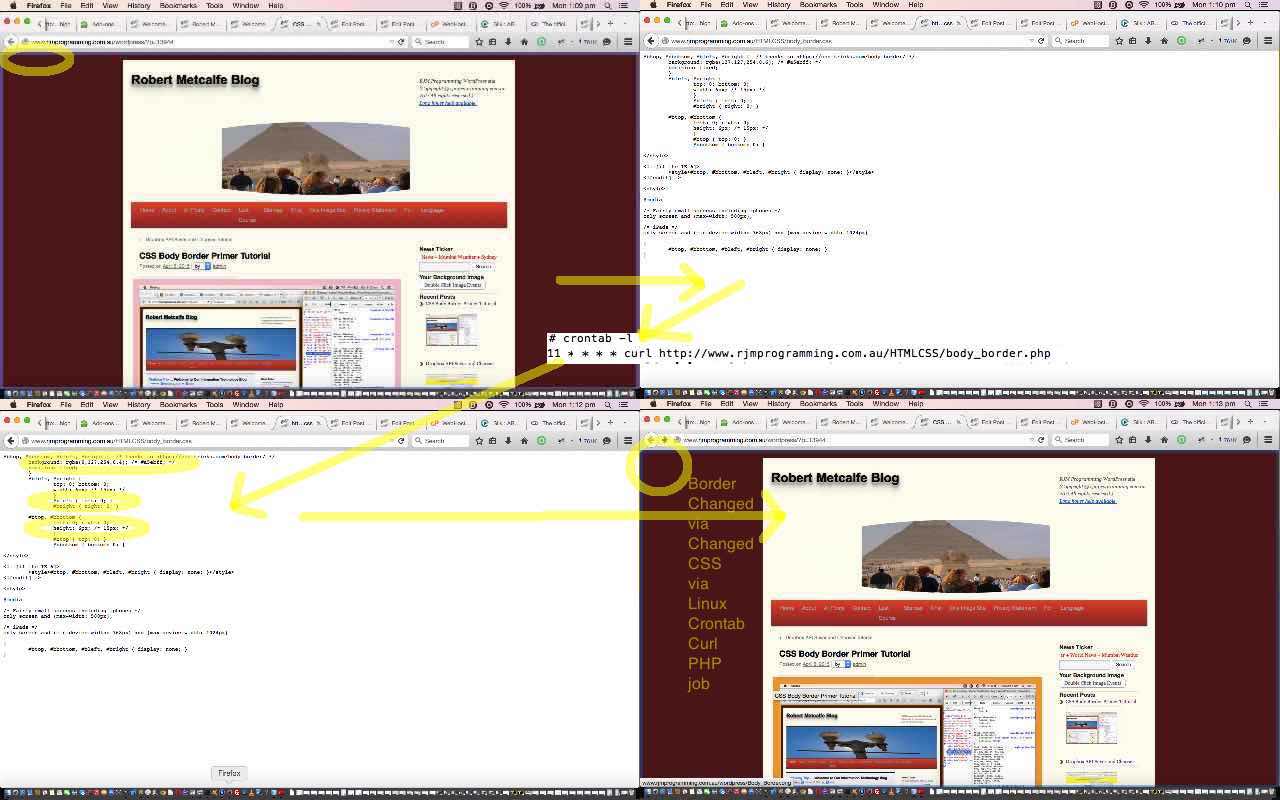Click the pyramid header image in top-left page
Viewport: 1280px width, 800px height.
[315, 158]
